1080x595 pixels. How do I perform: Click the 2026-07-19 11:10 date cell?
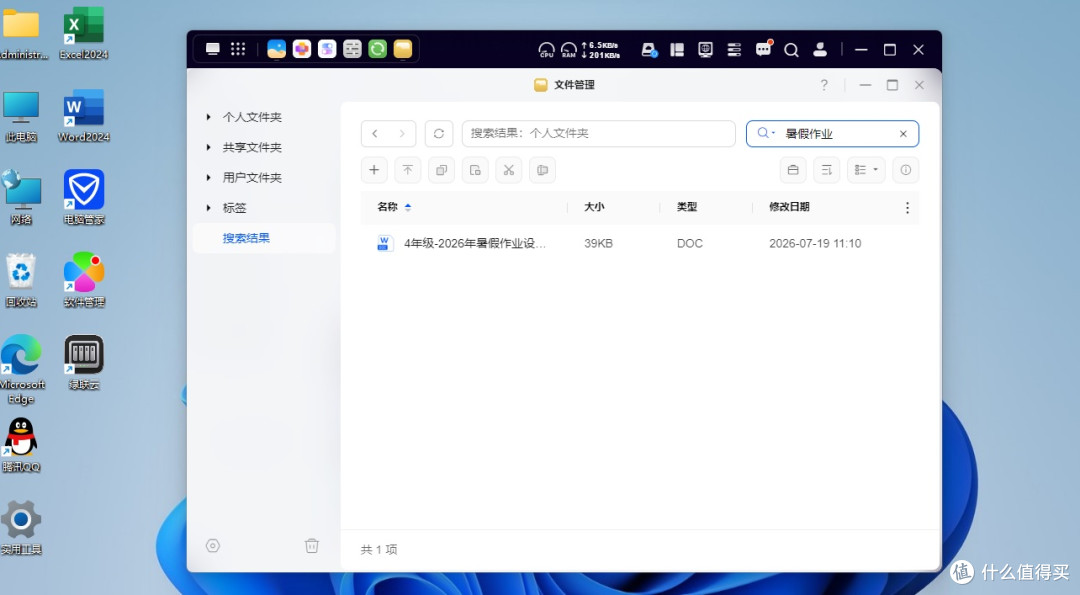point(815,243)
